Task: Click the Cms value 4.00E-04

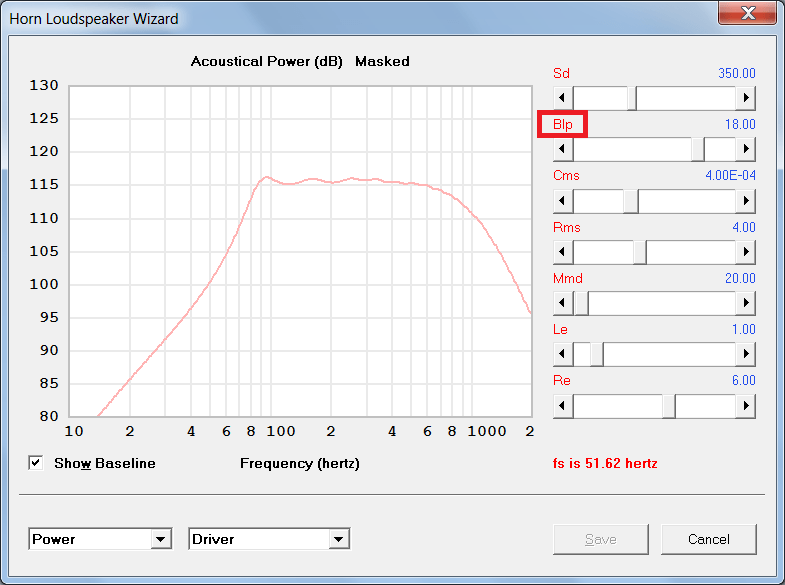Action: click(x=730, y=175)
